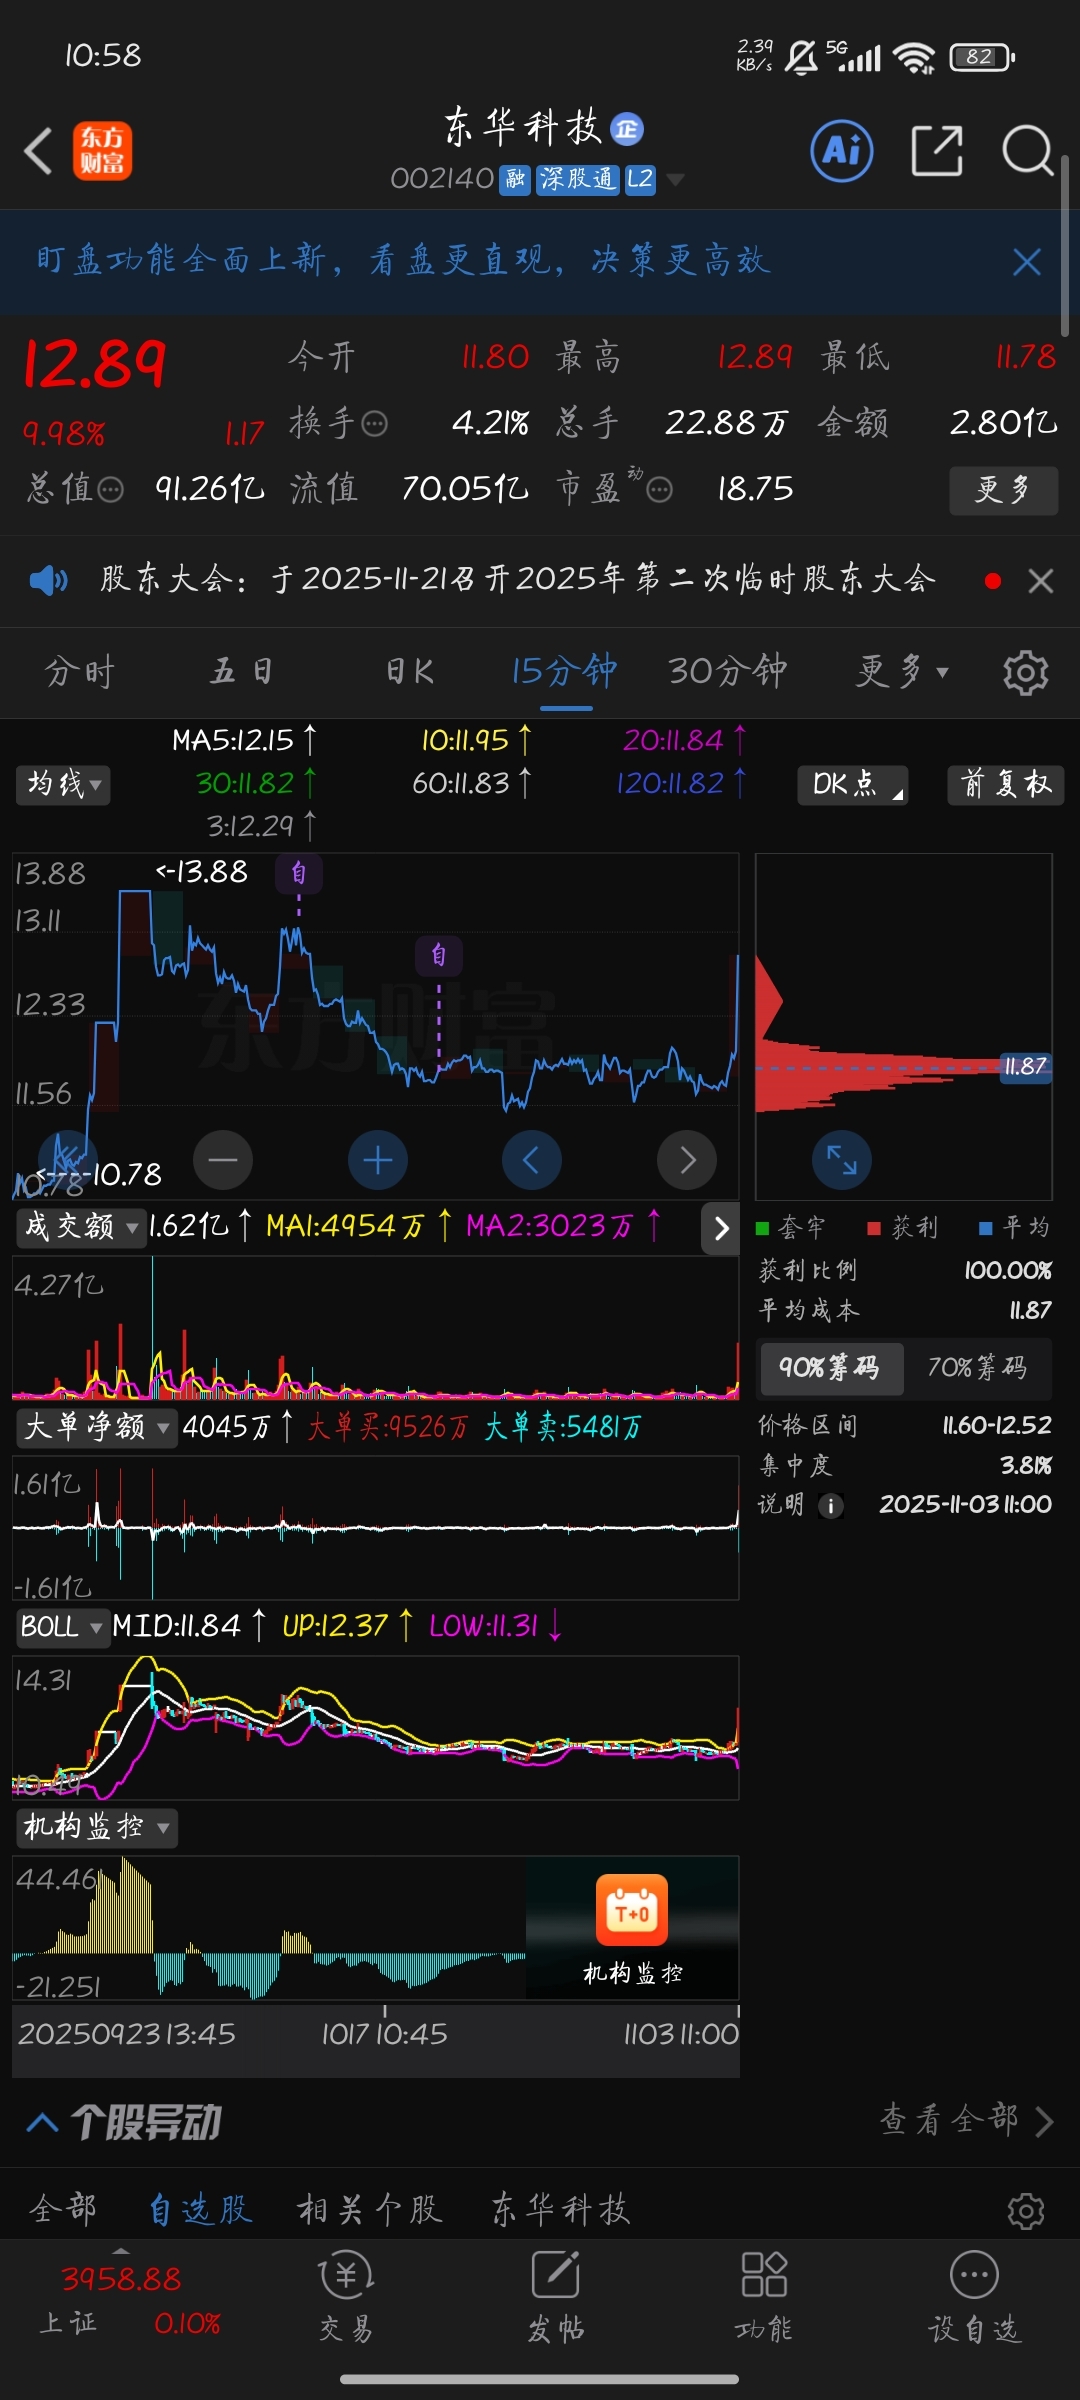Switch to the 五日 tab
This screenshot has height=2400, width=1080.
tap(241, 672)
